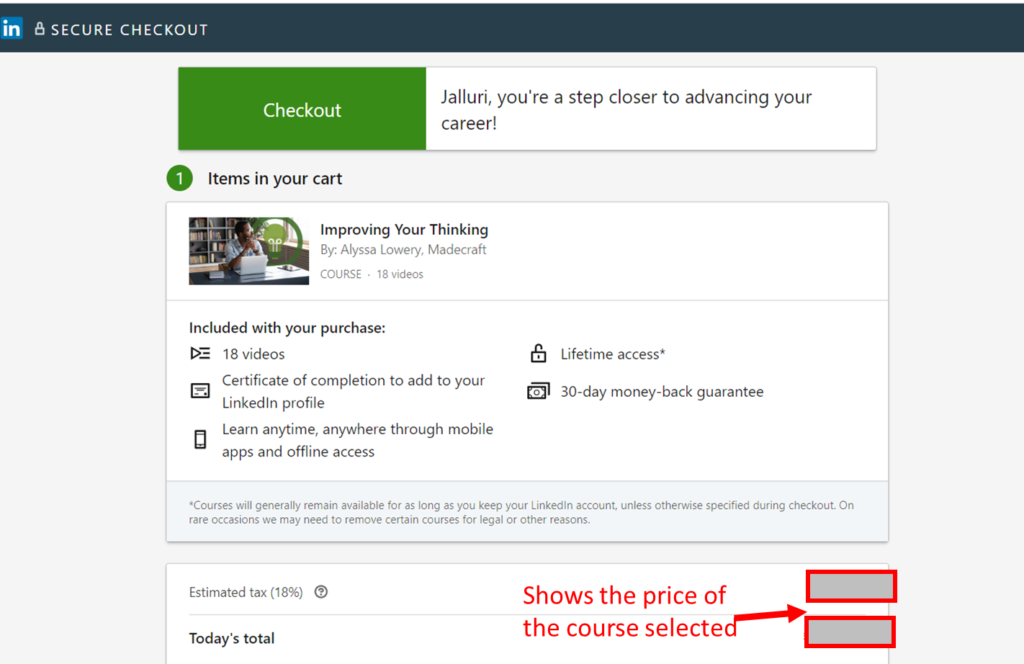
Task: Click the mobile phone icon
Action: point(200,439)
